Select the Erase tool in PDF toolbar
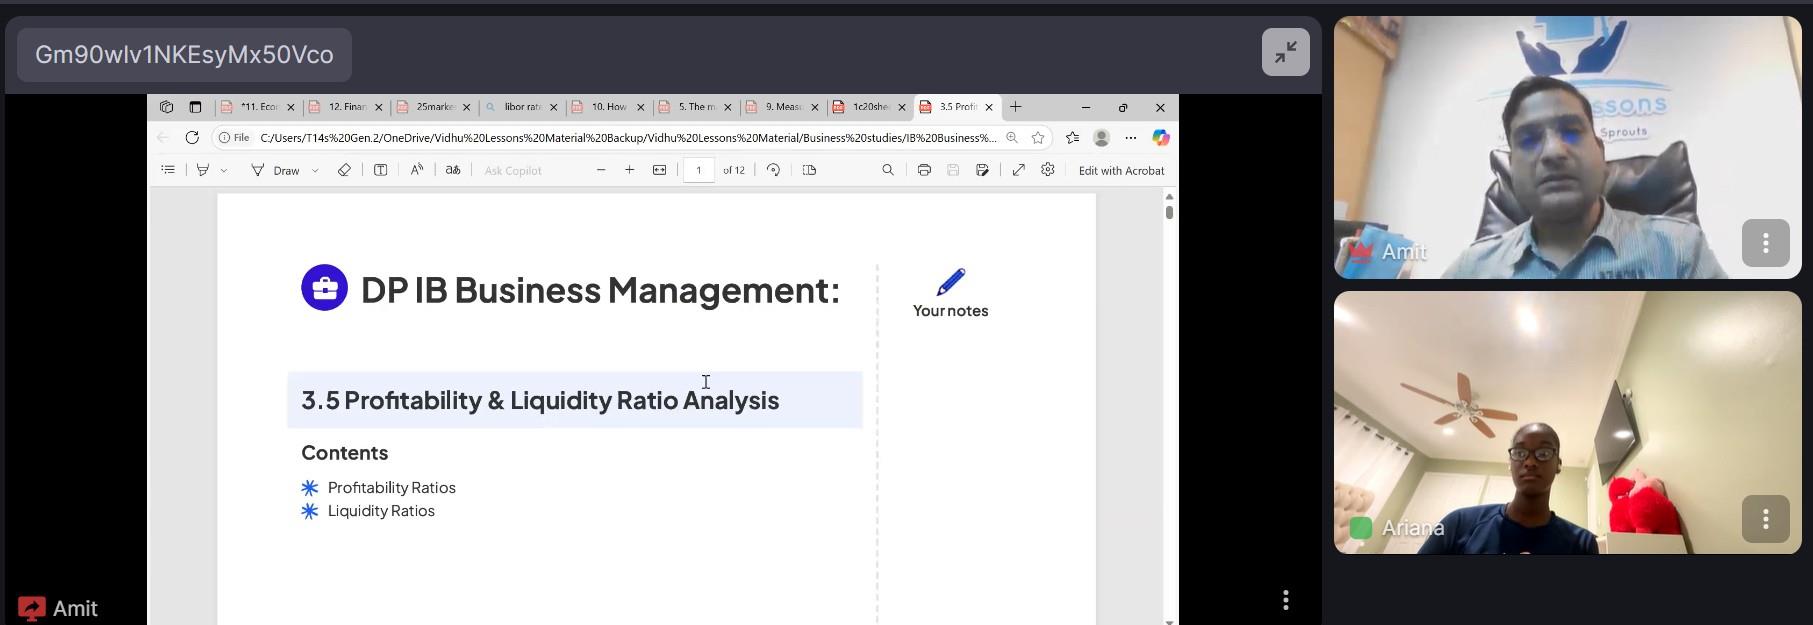The image size is (1813, 625). 344,170
